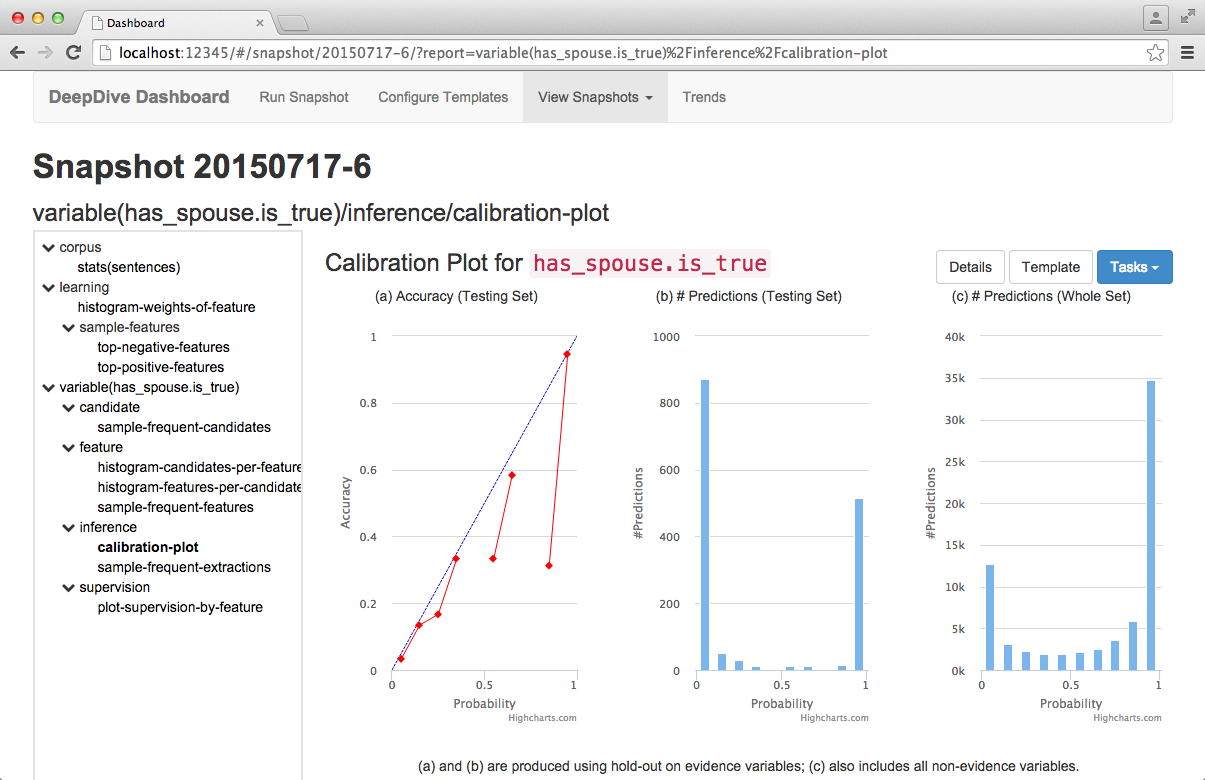
Task: Open the Chrome hamburger menu
Action: click(x=1187, y=53)
